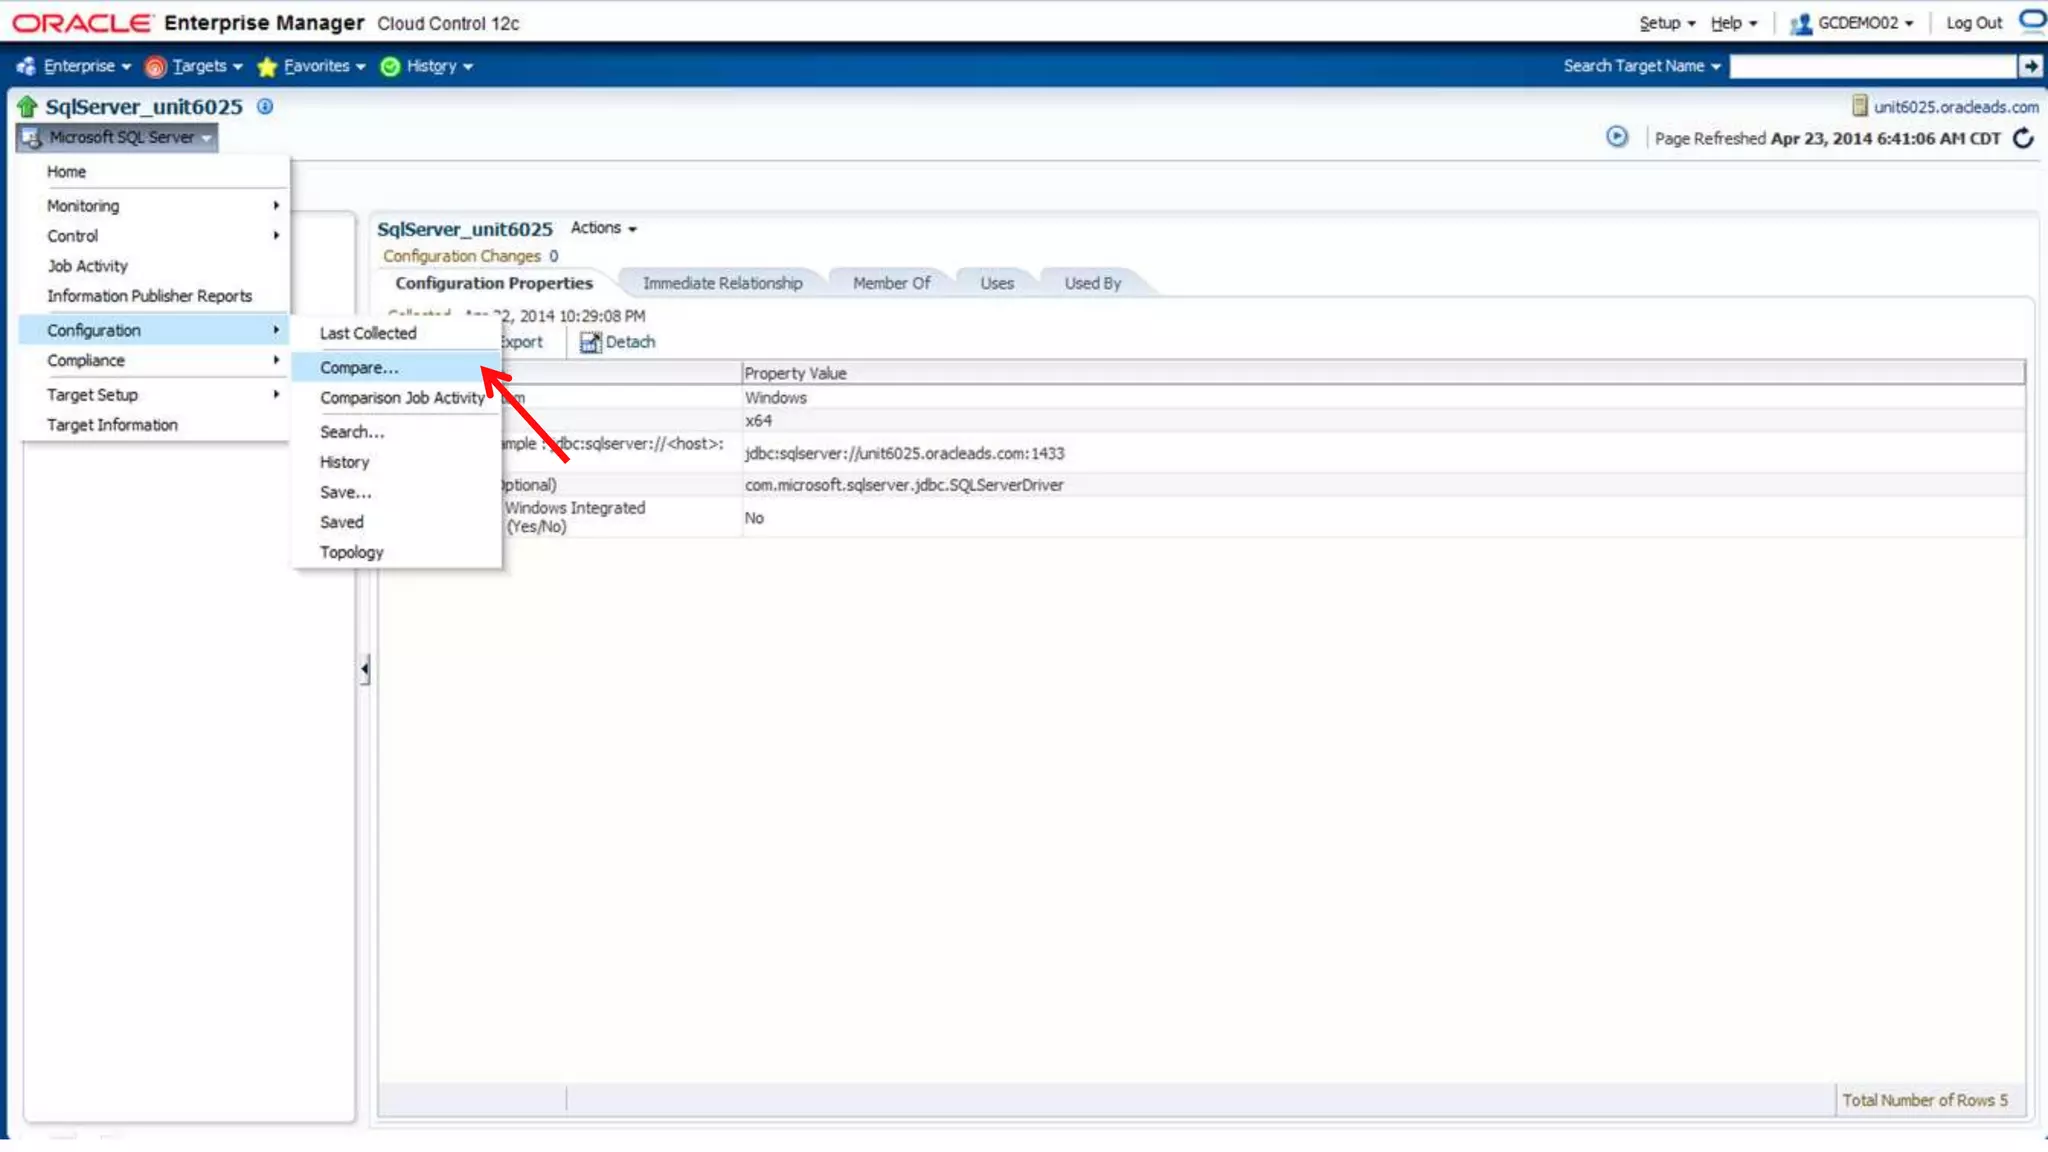Click the Favorites star icon

click(267, 67)
